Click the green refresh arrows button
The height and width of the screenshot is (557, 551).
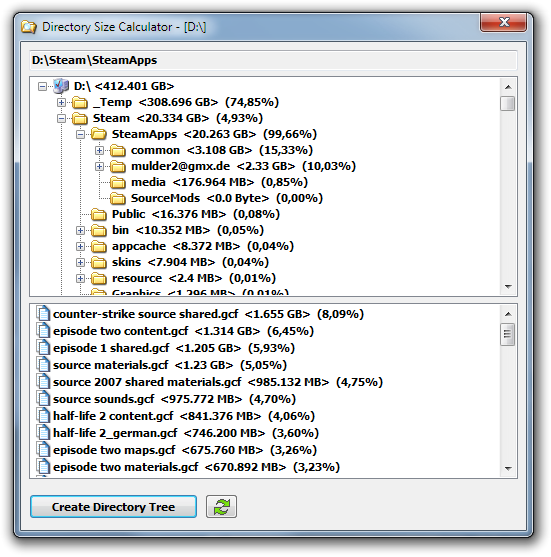click(x=221, y=507)
